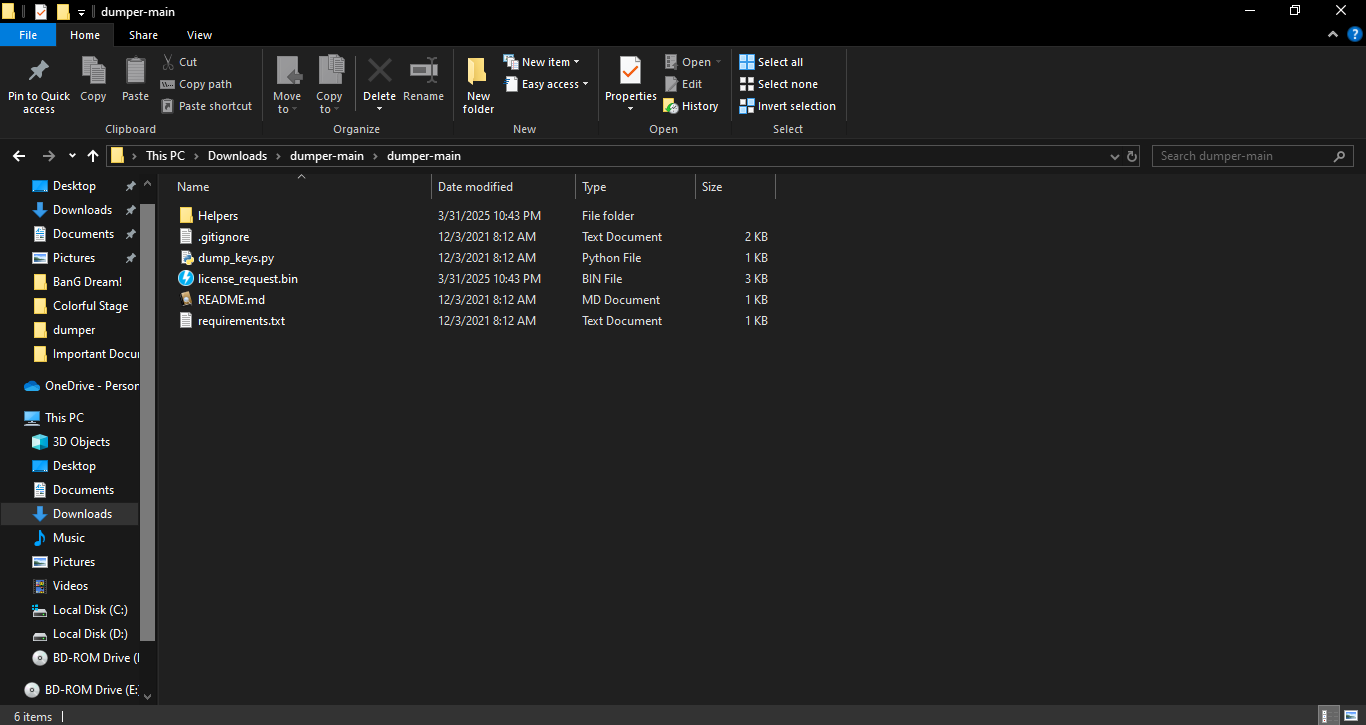Image resolution: width=1366 pixels, height=725 pixels.
Task: Create a New folder
Action: [x=478, y=86]
